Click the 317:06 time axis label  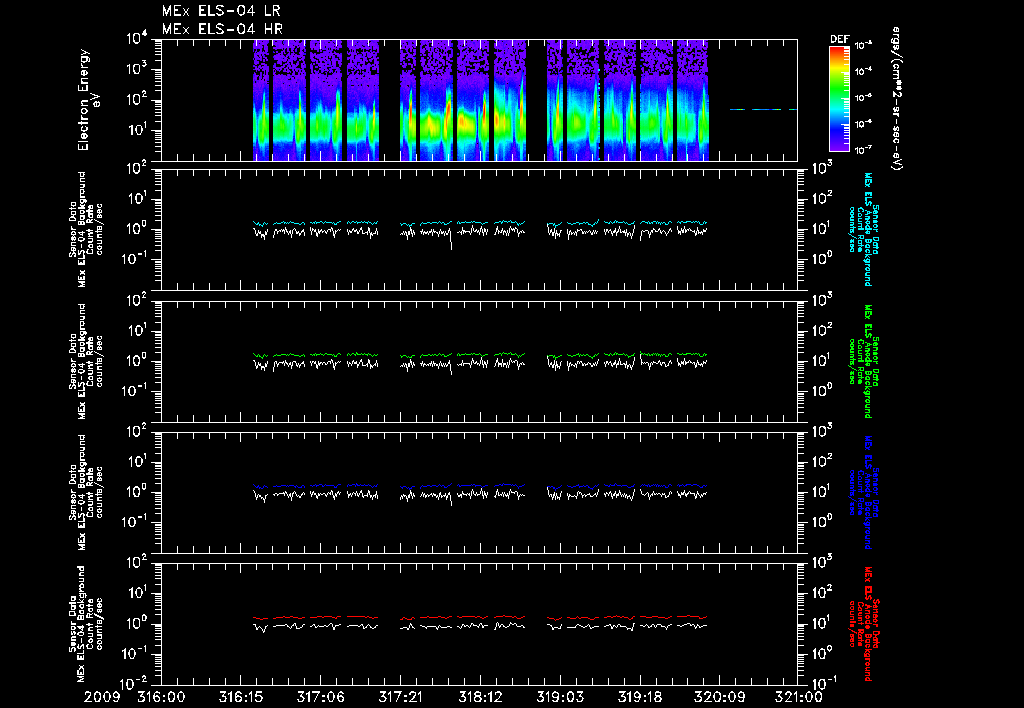(320, 697)
